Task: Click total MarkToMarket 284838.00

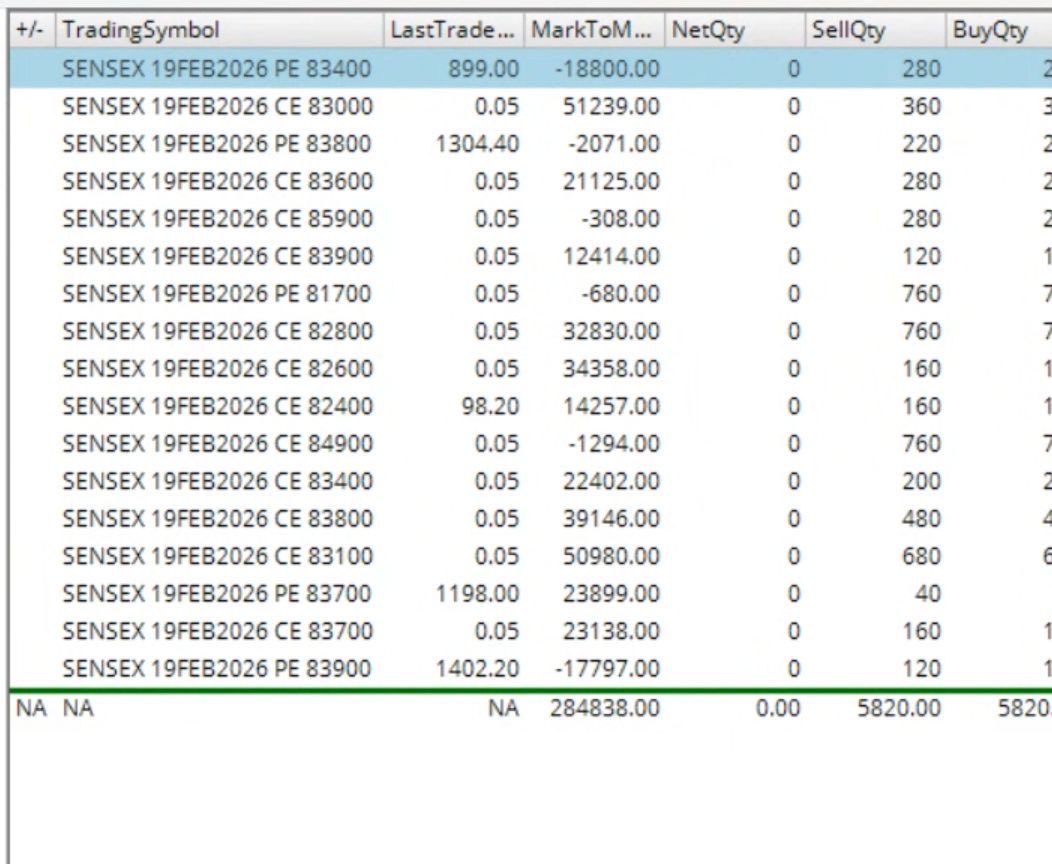Action: point(605,708)
